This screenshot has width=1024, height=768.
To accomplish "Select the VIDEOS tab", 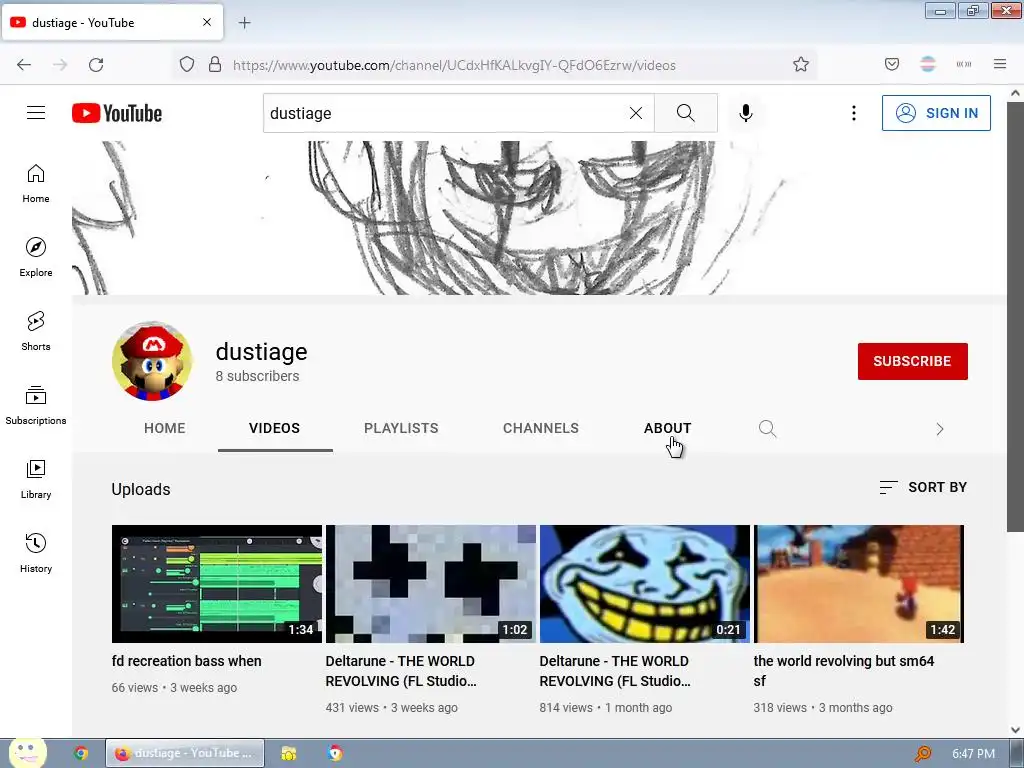I will [x=274, y=428].
